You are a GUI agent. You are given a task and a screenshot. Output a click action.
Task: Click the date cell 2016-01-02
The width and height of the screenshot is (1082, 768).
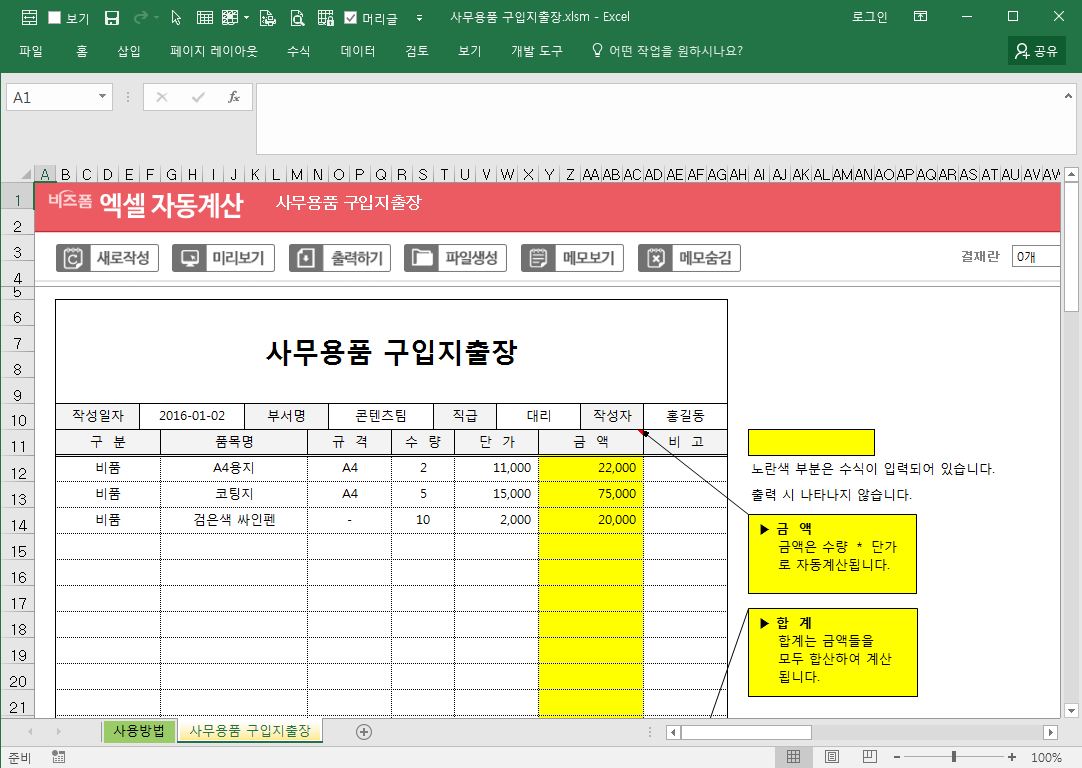(192, 416)
